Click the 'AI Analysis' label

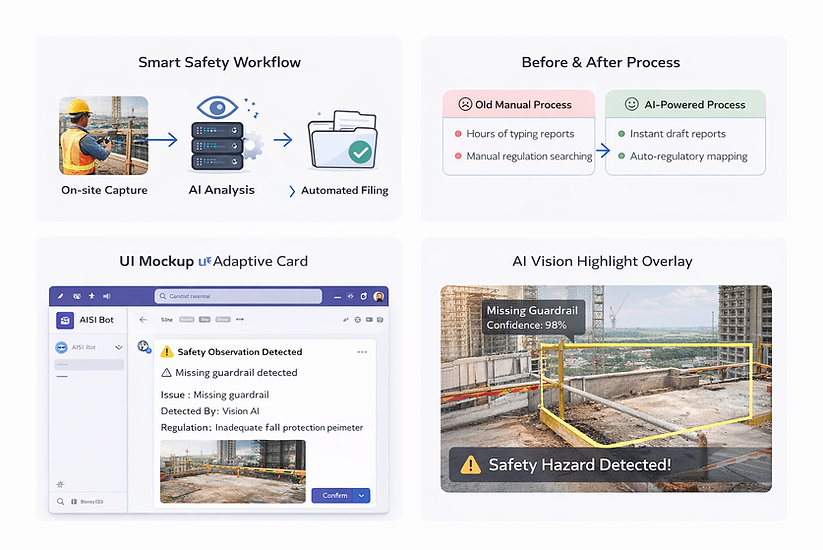[x=221, y=190]
